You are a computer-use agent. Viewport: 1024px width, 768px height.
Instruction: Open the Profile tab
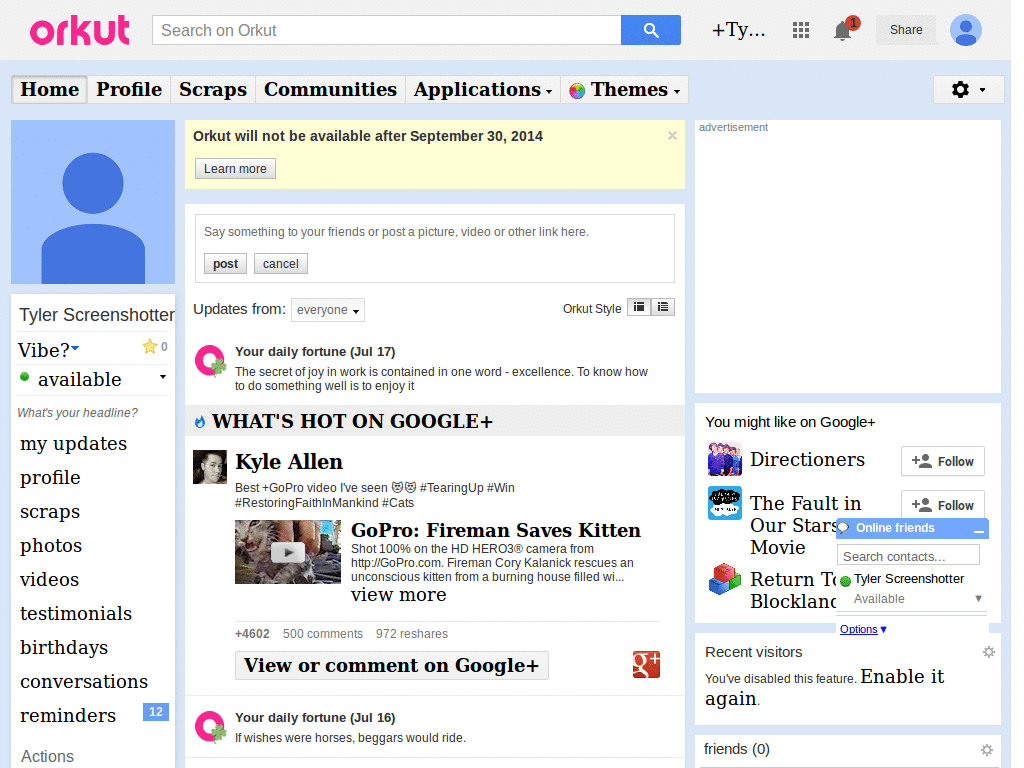129,89
